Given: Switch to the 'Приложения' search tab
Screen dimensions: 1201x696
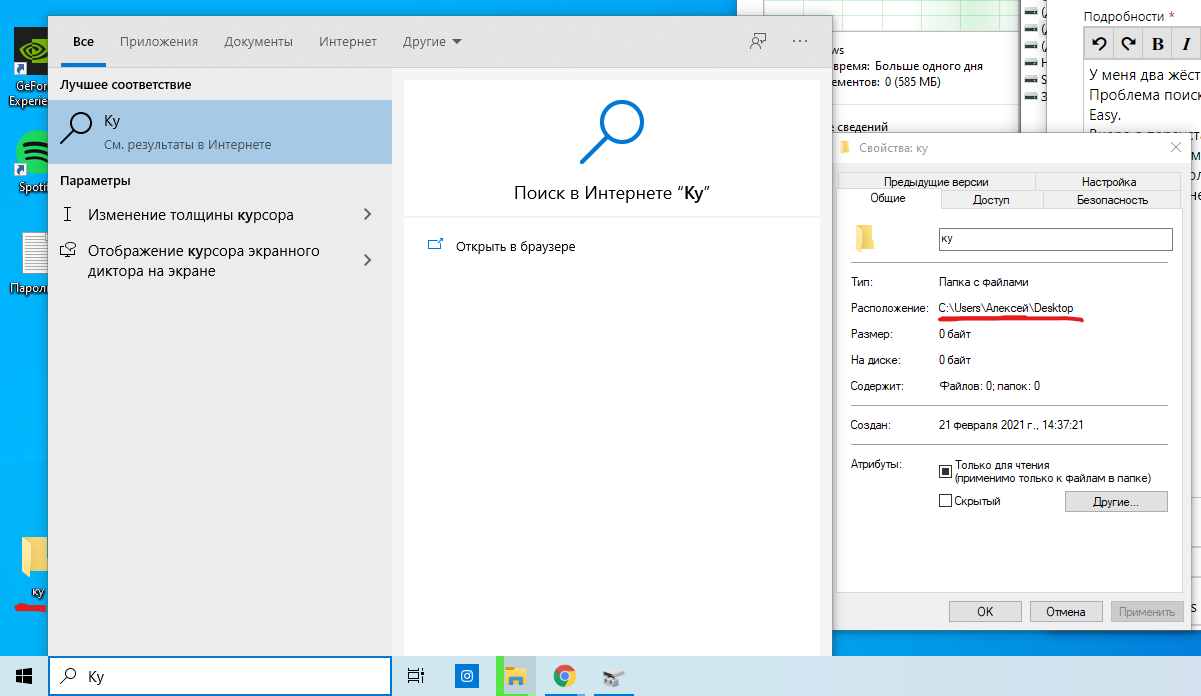Looking at the screenshot, I should pos(159,42).
